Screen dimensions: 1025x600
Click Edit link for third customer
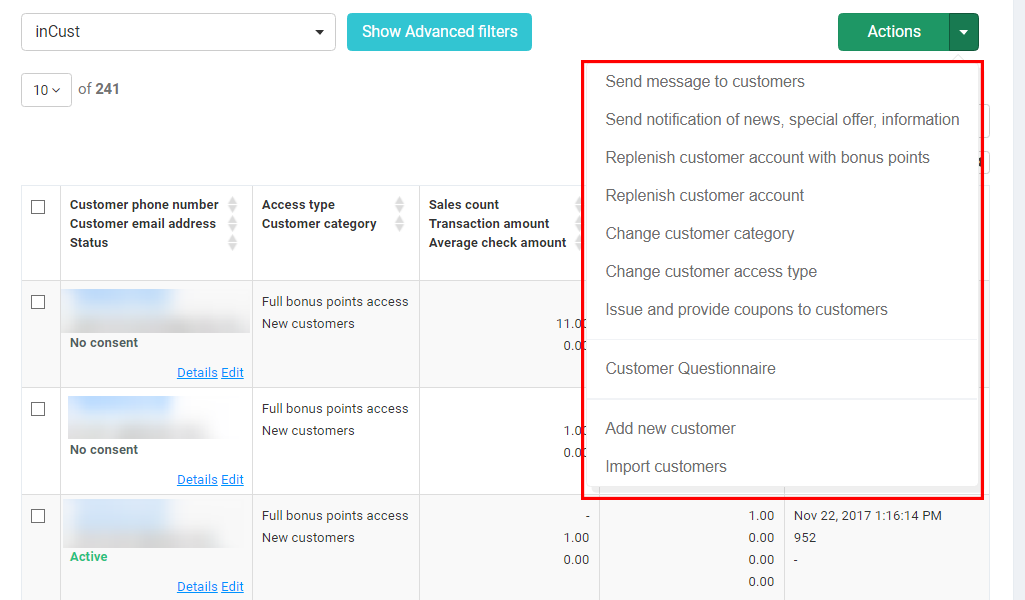[x=232, y=587]
